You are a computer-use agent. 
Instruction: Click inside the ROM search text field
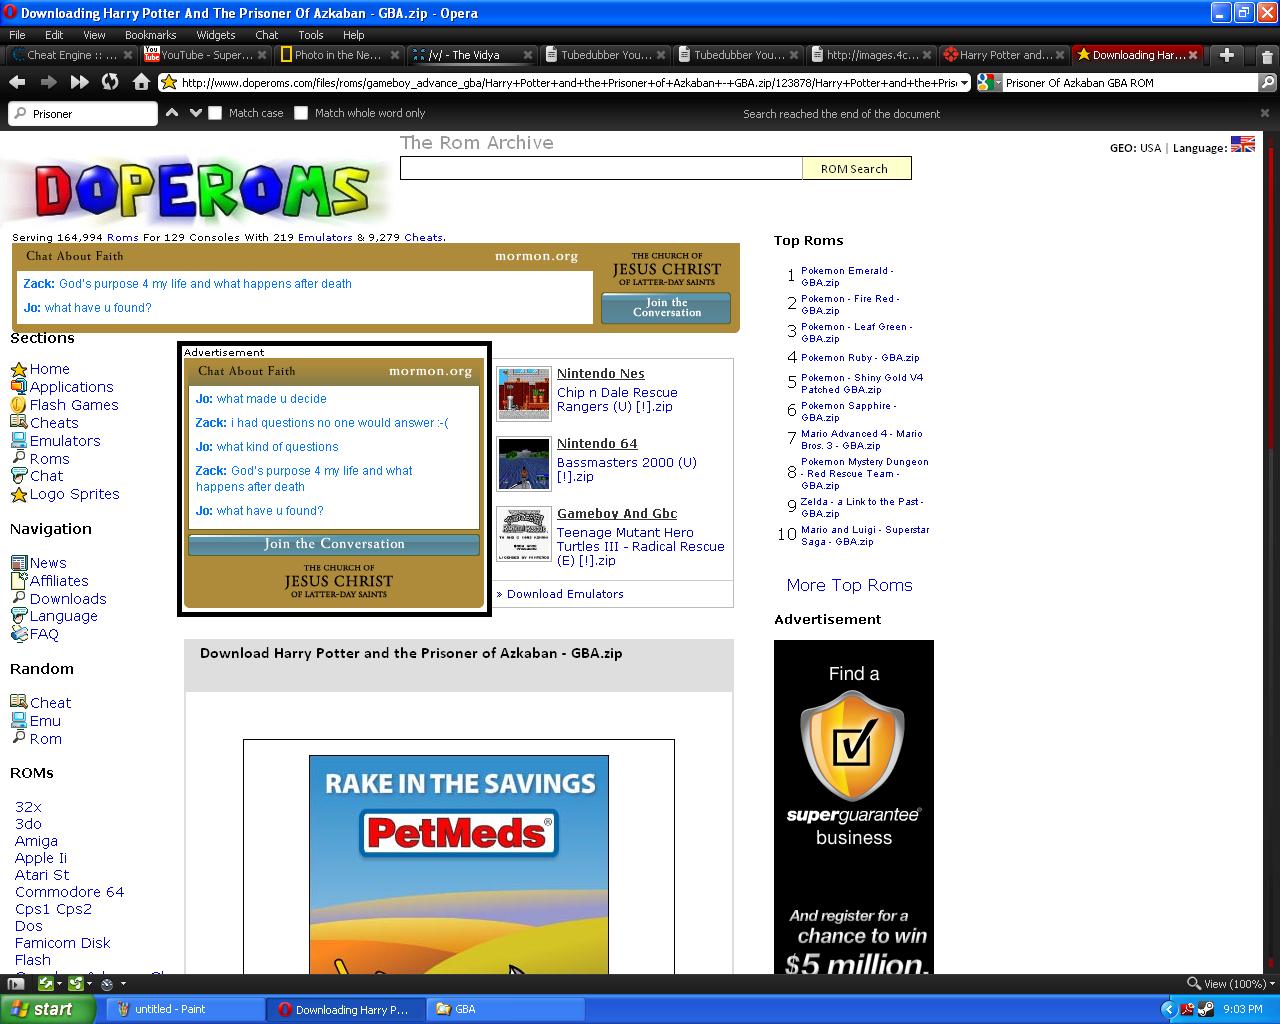click(x=601, y=168)
